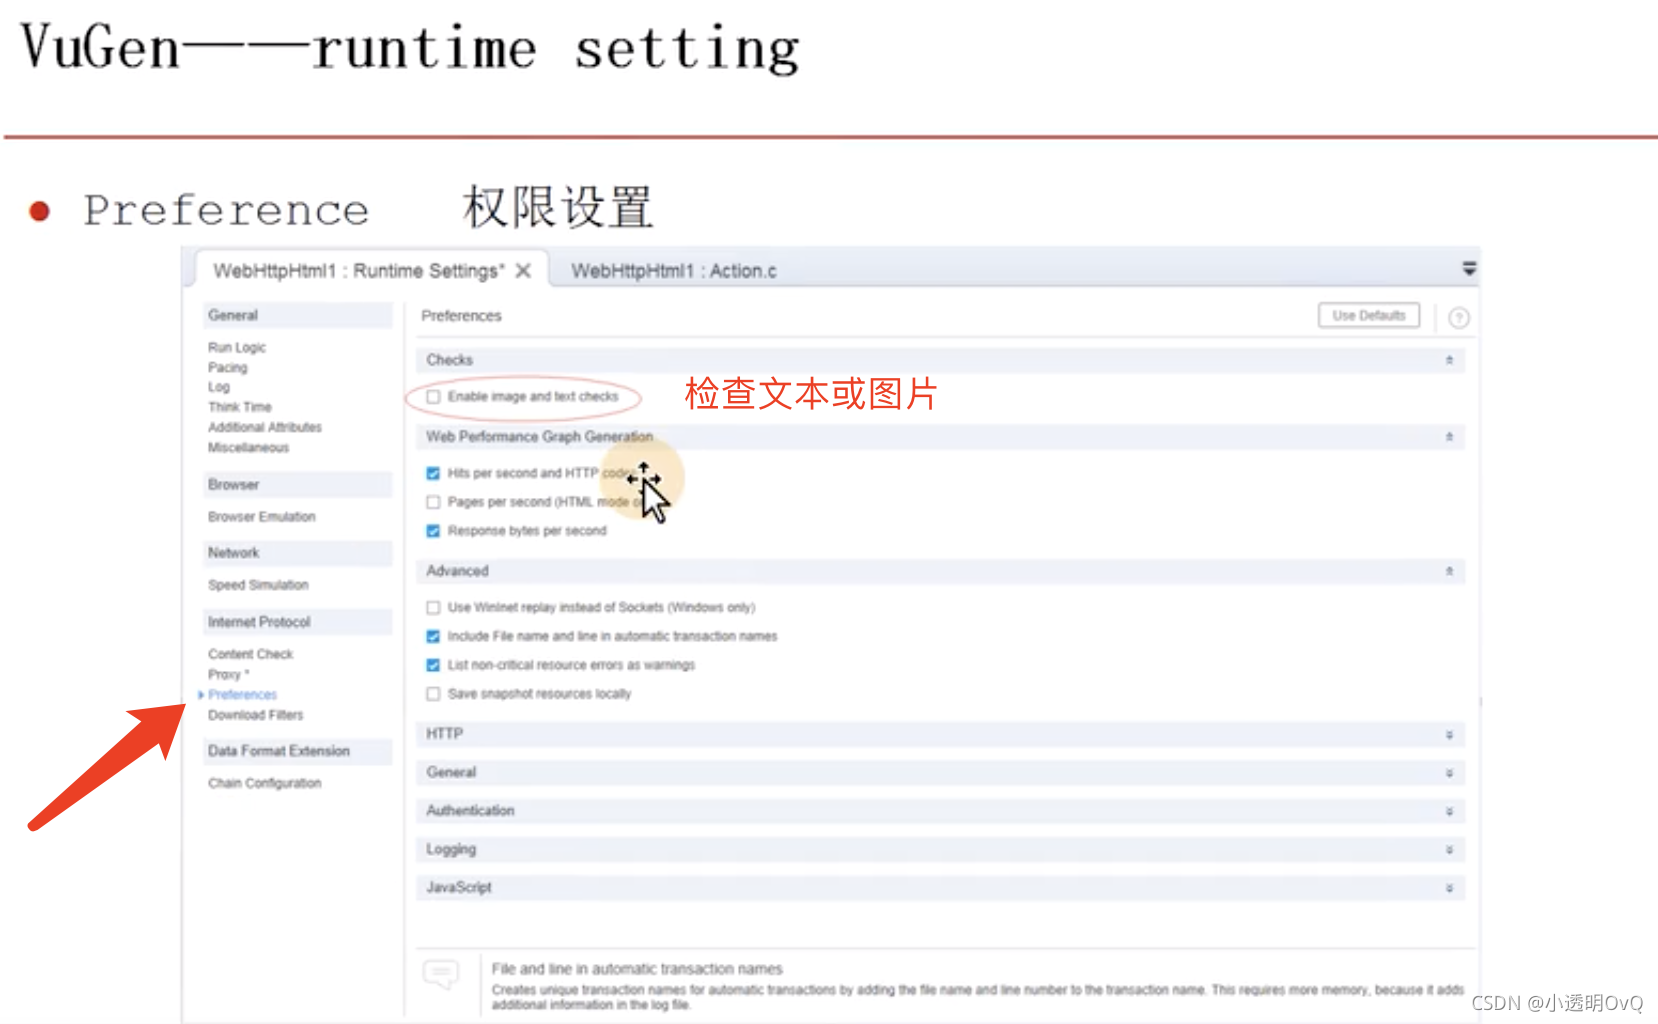Toggle Include File name and line checkbox
Screen dimensions: 1658x1024
click(x=433, y=636)
